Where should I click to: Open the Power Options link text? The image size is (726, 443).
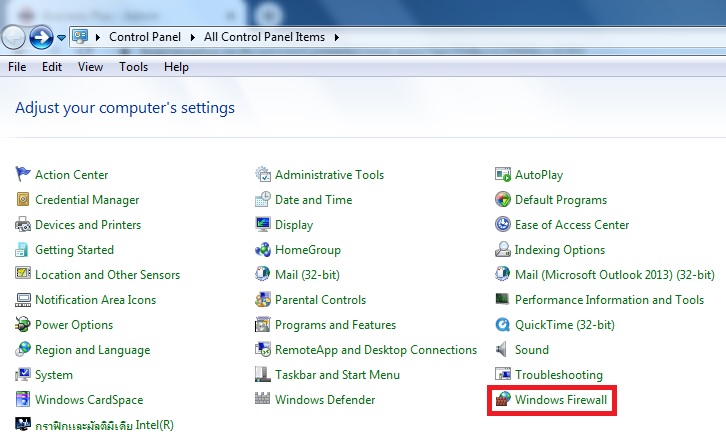(x=74, y=325)
